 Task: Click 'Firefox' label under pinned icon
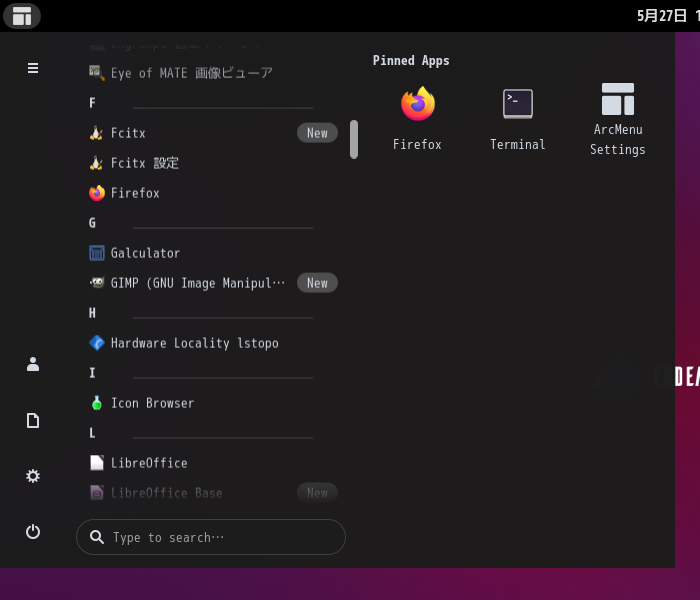(417, 144)
